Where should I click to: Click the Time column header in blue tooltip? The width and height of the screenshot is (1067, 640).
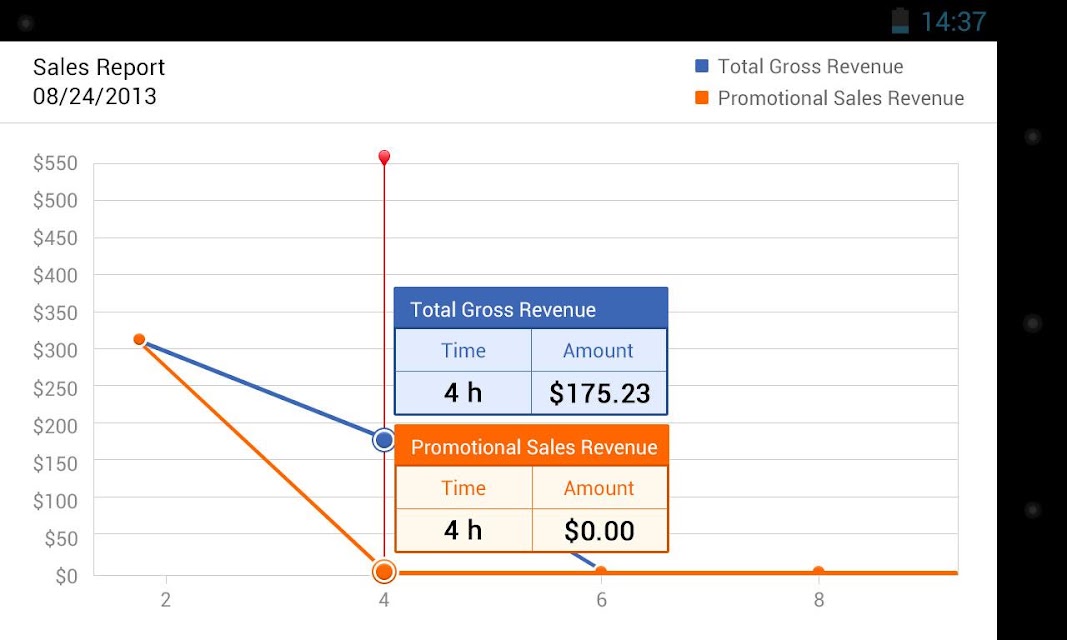pyautogui.click(x=463, y=350)
